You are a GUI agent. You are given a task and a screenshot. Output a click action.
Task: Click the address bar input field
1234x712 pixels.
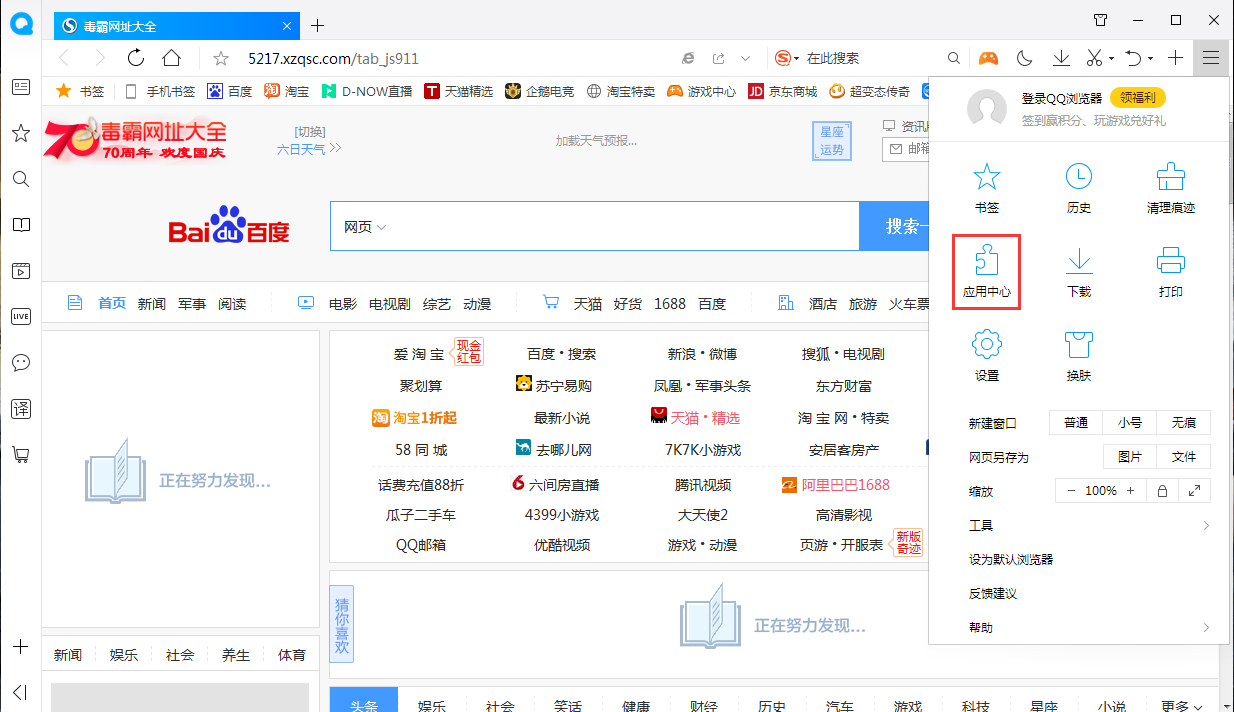pyautogui.click(x=400, y=58)
